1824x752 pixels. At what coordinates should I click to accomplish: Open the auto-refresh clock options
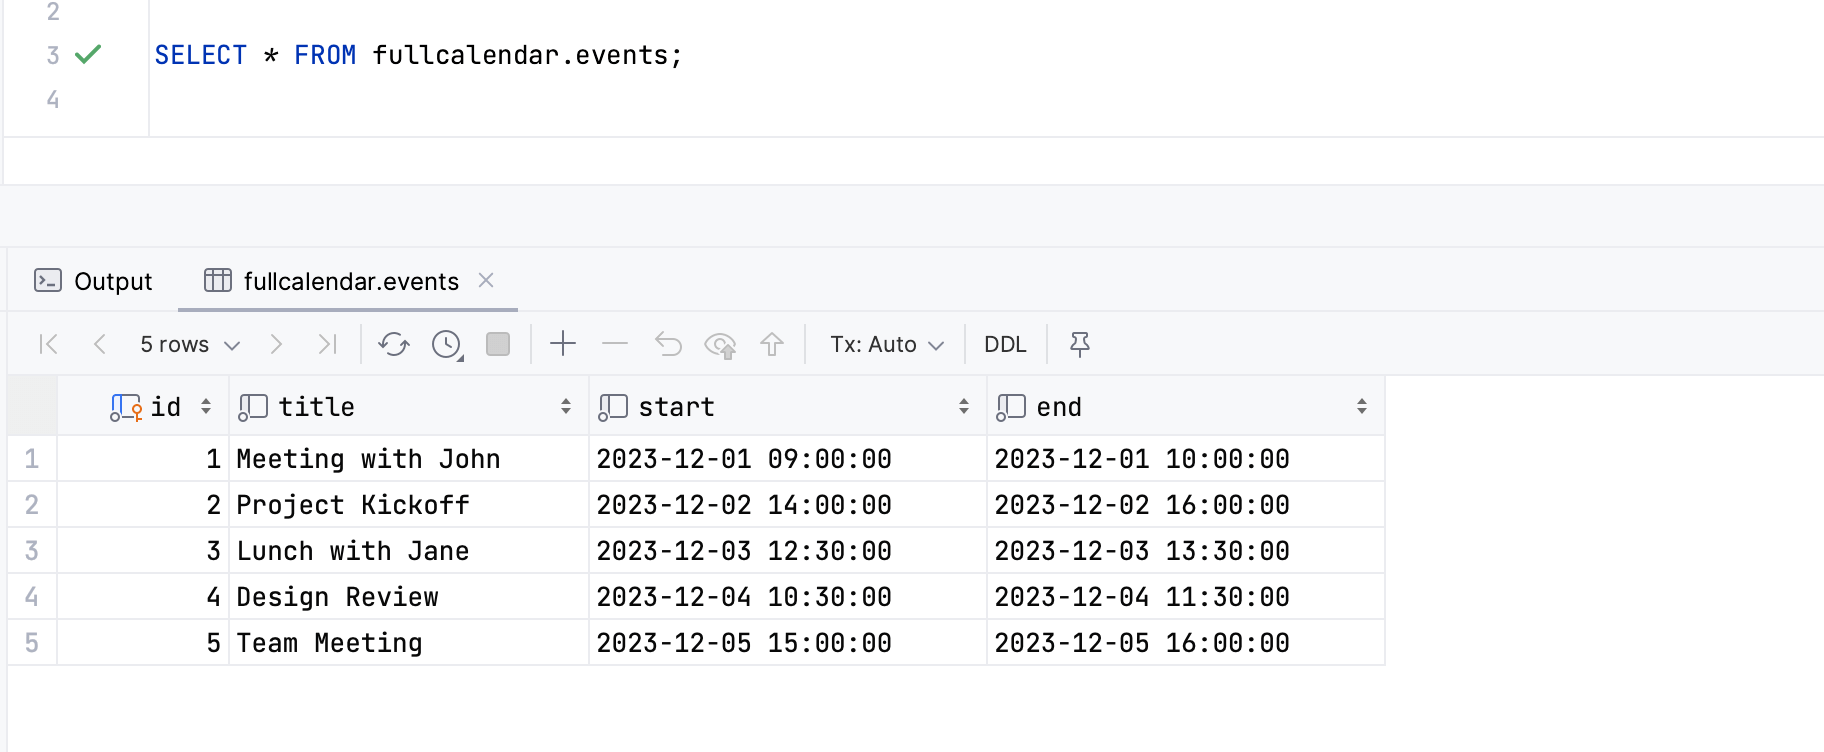pos(447,344)
